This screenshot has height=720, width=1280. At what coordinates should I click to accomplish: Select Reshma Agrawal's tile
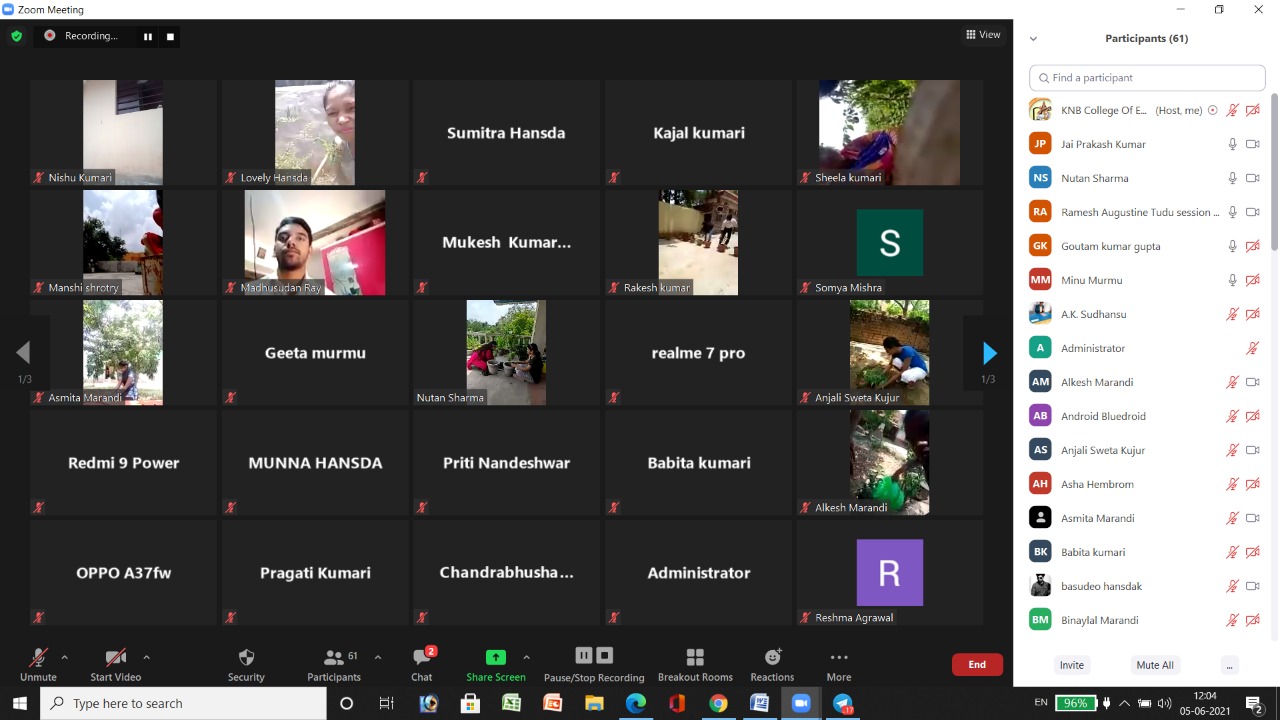(x=889, y=572)
